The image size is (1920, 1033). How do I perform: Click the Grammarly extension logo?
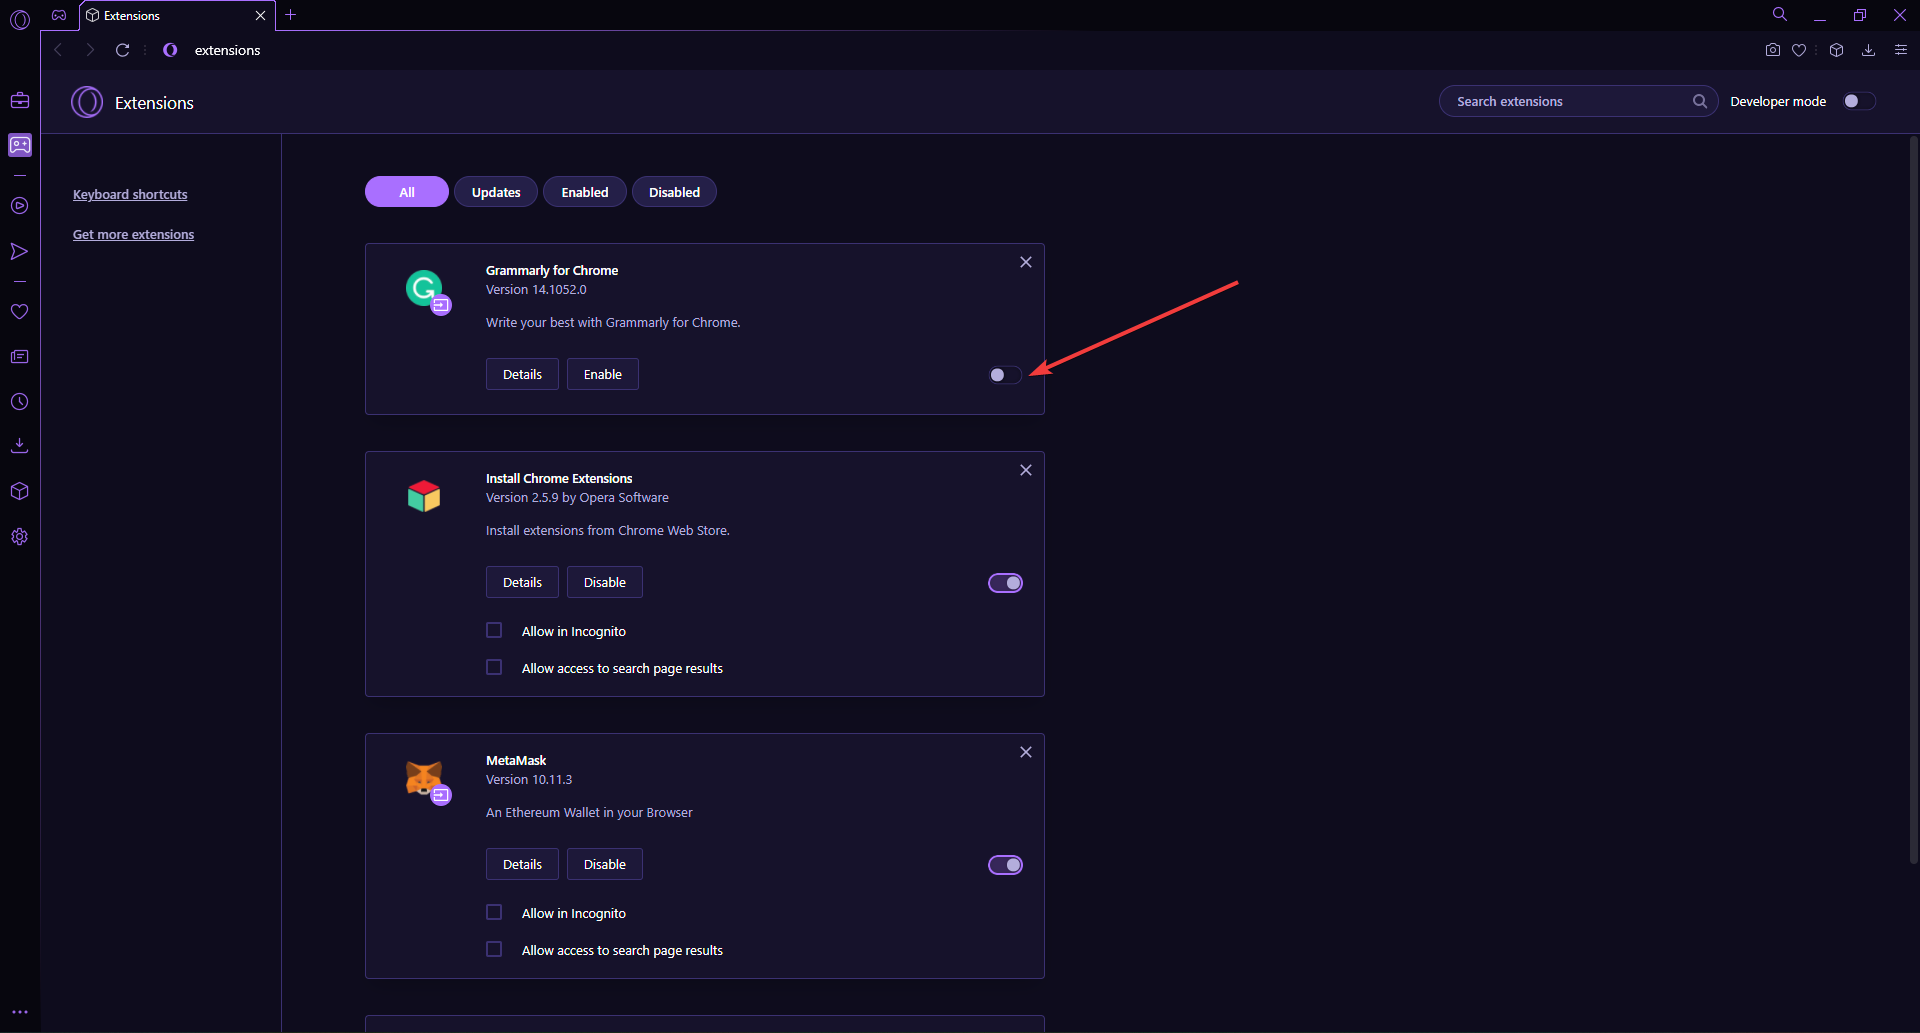[425, 290]
